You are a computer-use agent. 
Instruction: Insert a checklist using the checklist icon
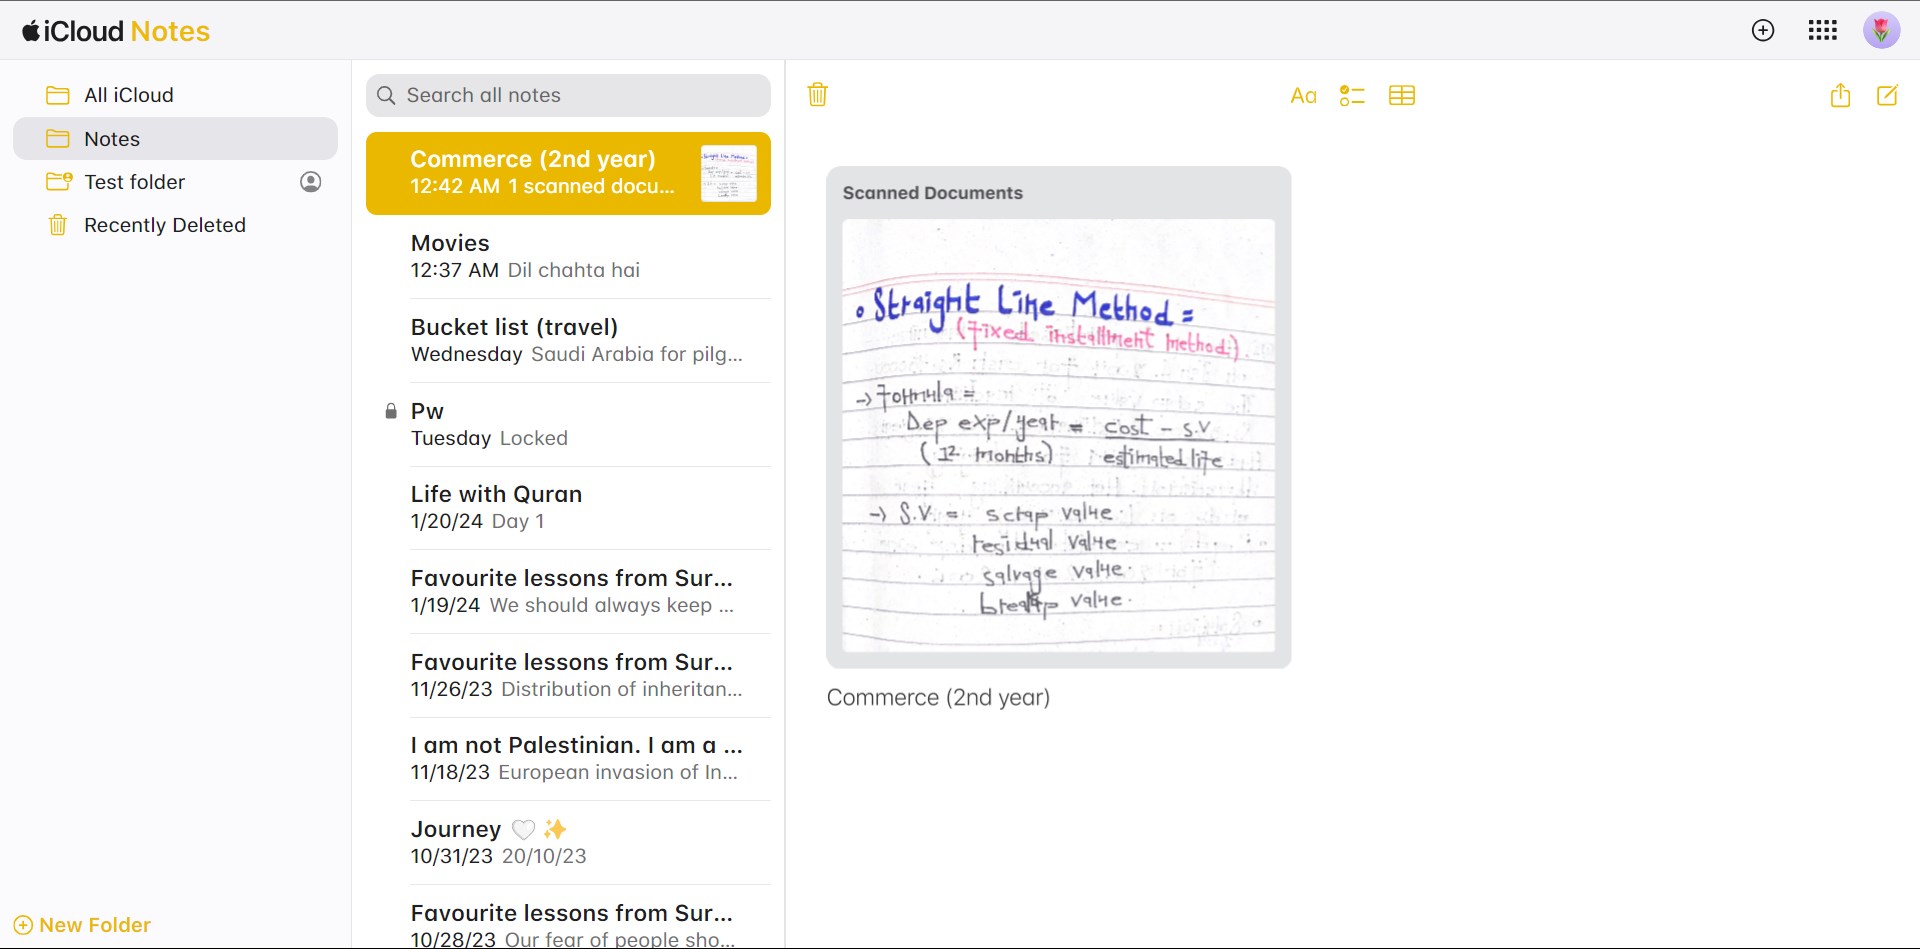[x=1352, y=96]
